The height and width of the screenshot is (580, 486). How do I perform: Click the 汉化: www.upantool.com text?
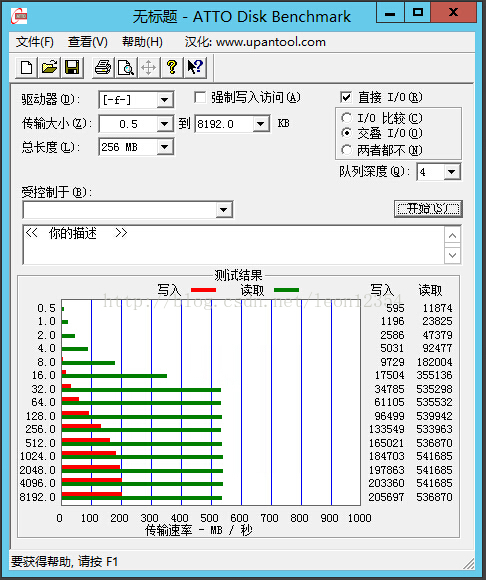pos(255,42)
